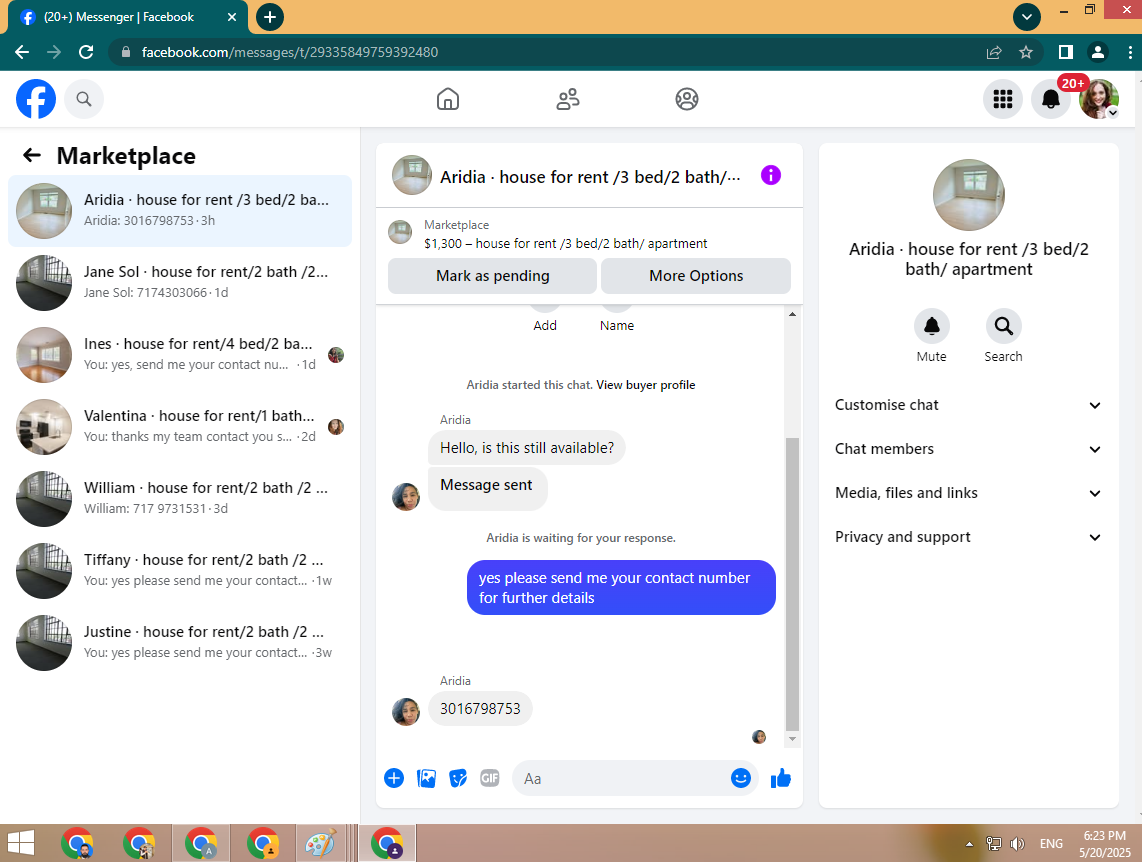This screenshot has width=1142, height=862.
Task: Open the Facebook search magnifier icon
Action: click(x=84, y=99)
